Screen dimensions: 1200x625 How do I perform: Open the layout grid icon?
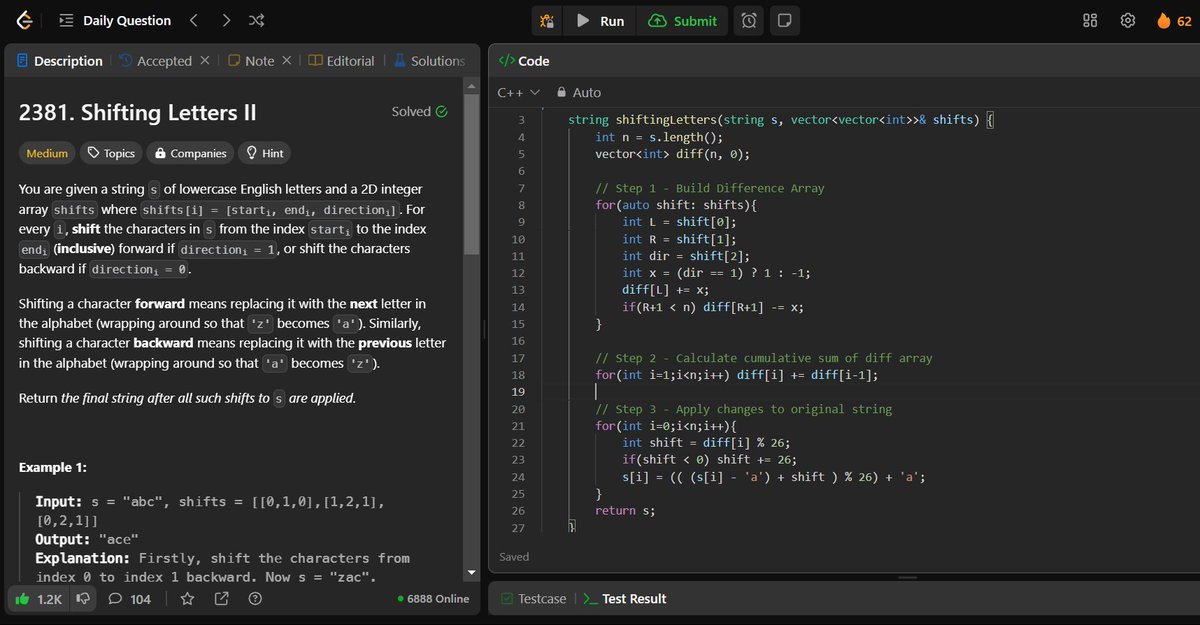[1091, 21]
